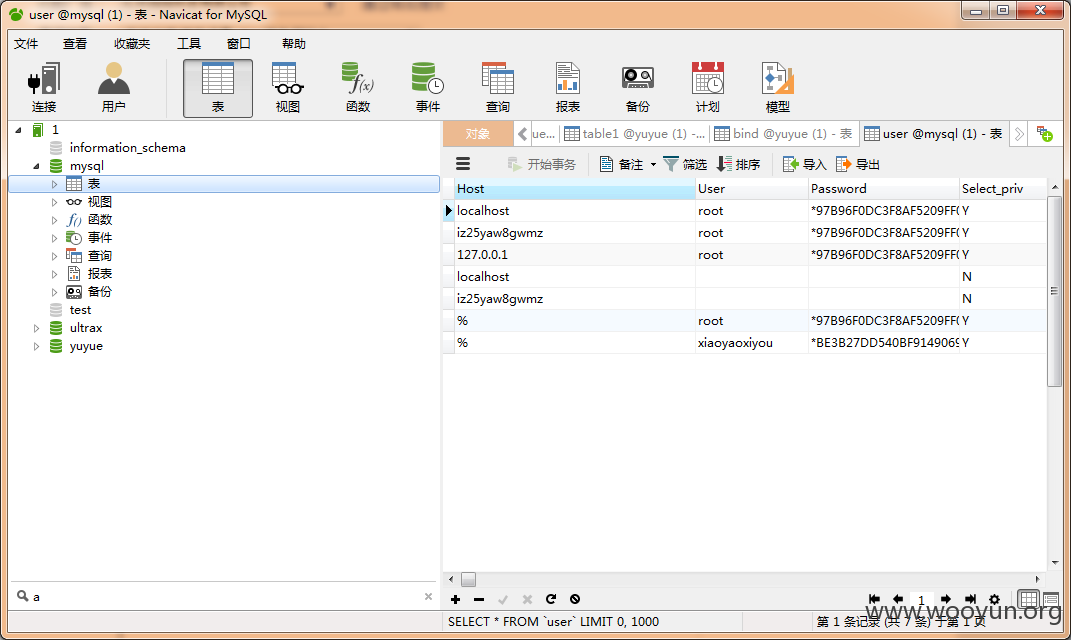Image resolution: width=1071 pixels, height=640 pixels.
Task: Click the 导入 (Import) button
Action: [x=805, y=164]
